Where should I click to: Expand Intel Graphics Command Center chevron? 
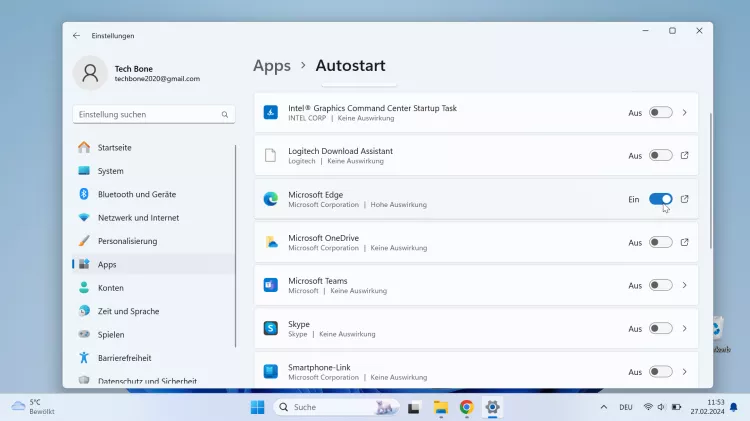point(684,112)
